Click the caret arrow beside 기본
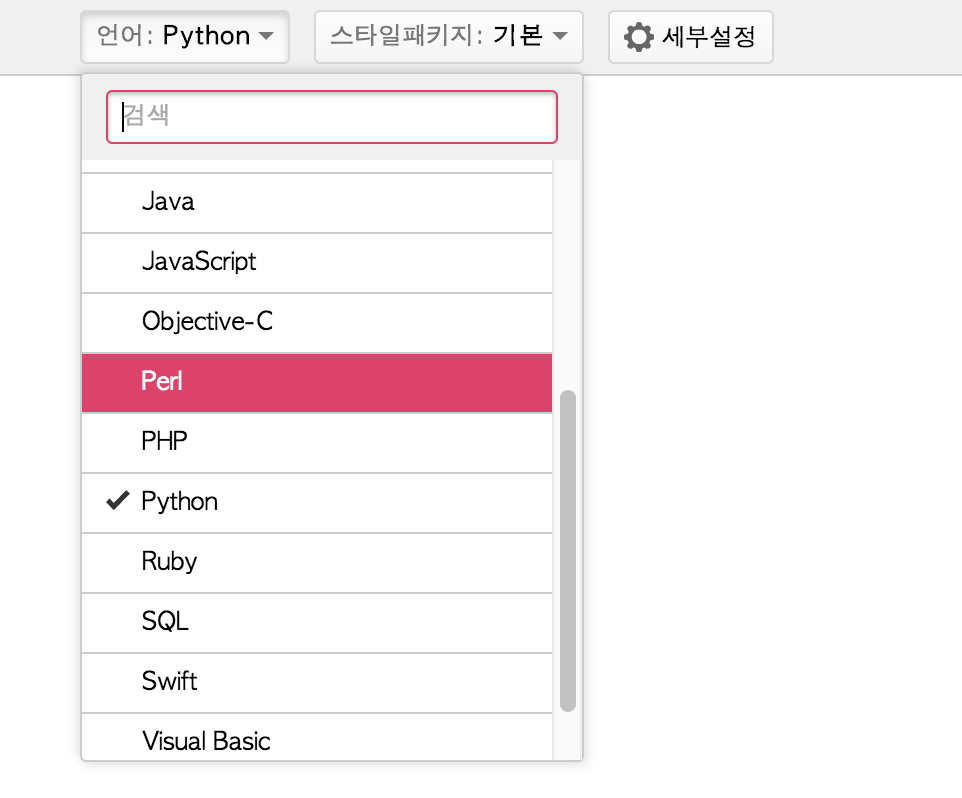962x798 pixels. tap(560, 37)
